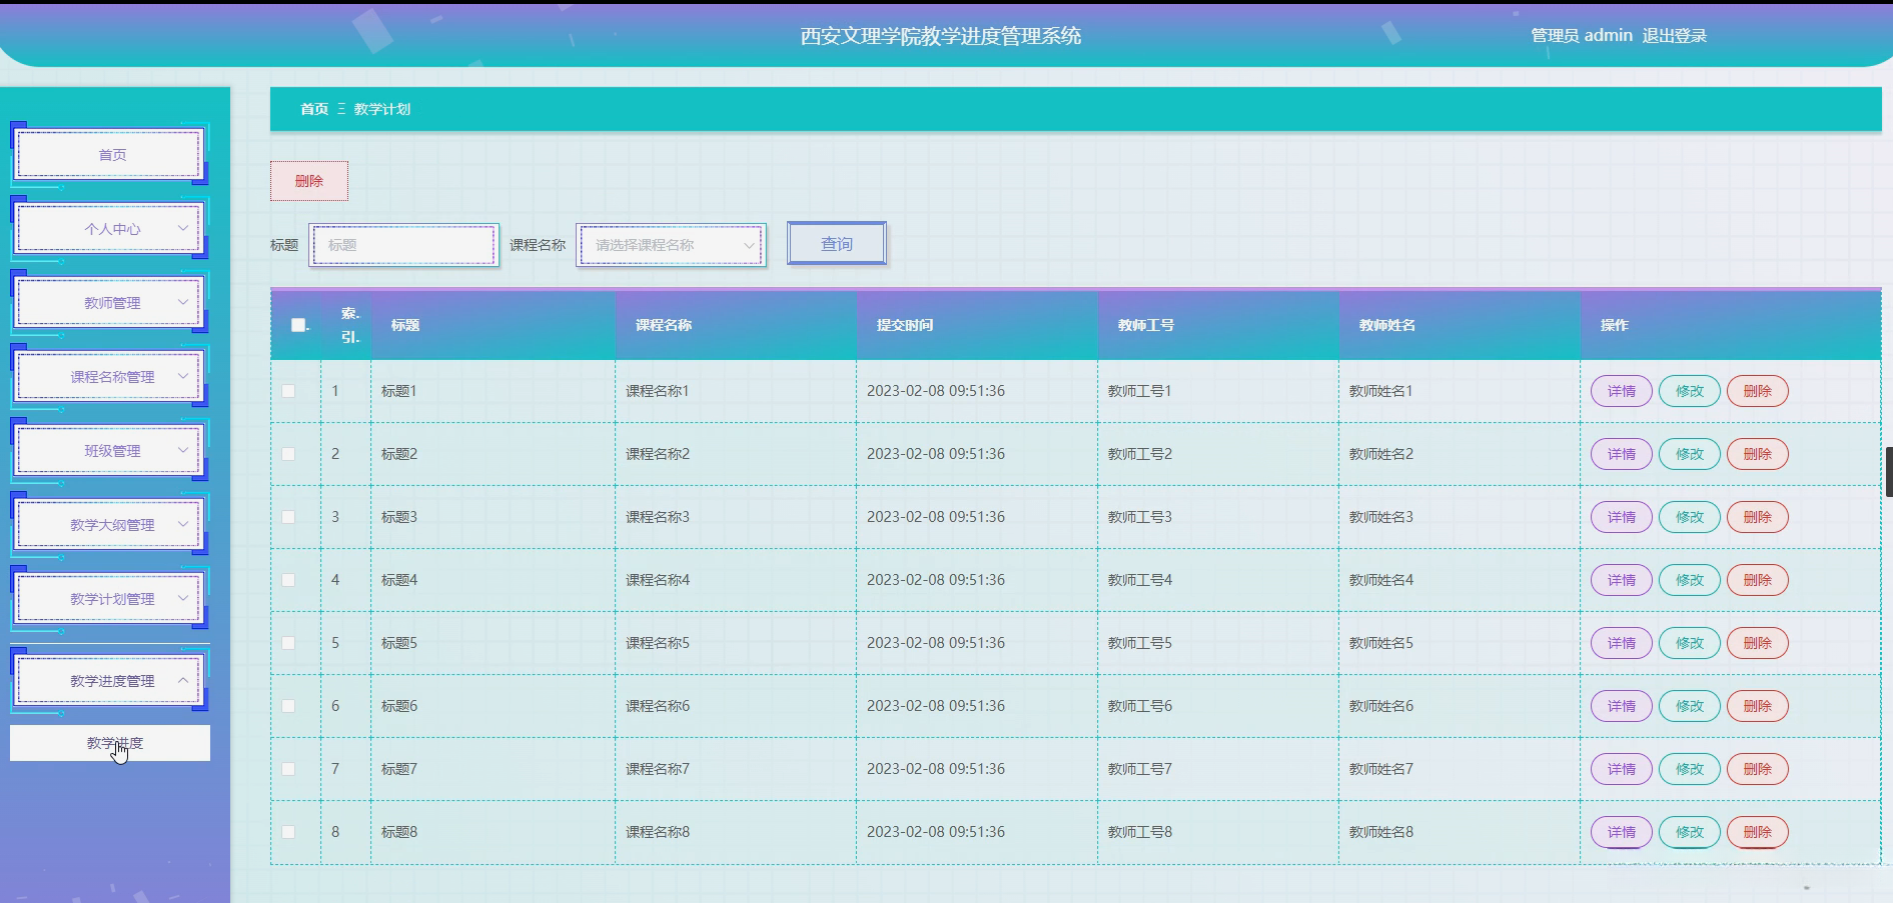Viewport: 1893px width, 903px height.
Task: Click 修改 for row 标题6
Action: click(x=1689, y=706)
